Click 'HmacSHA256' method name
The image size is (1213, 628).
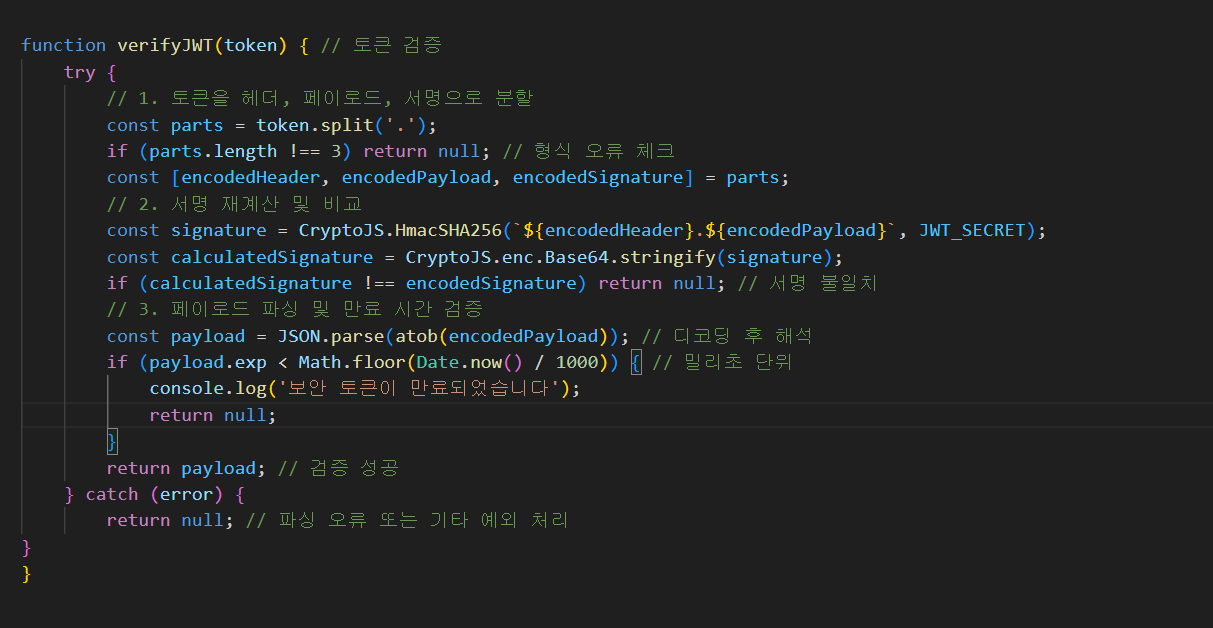(x=448, y=230)
